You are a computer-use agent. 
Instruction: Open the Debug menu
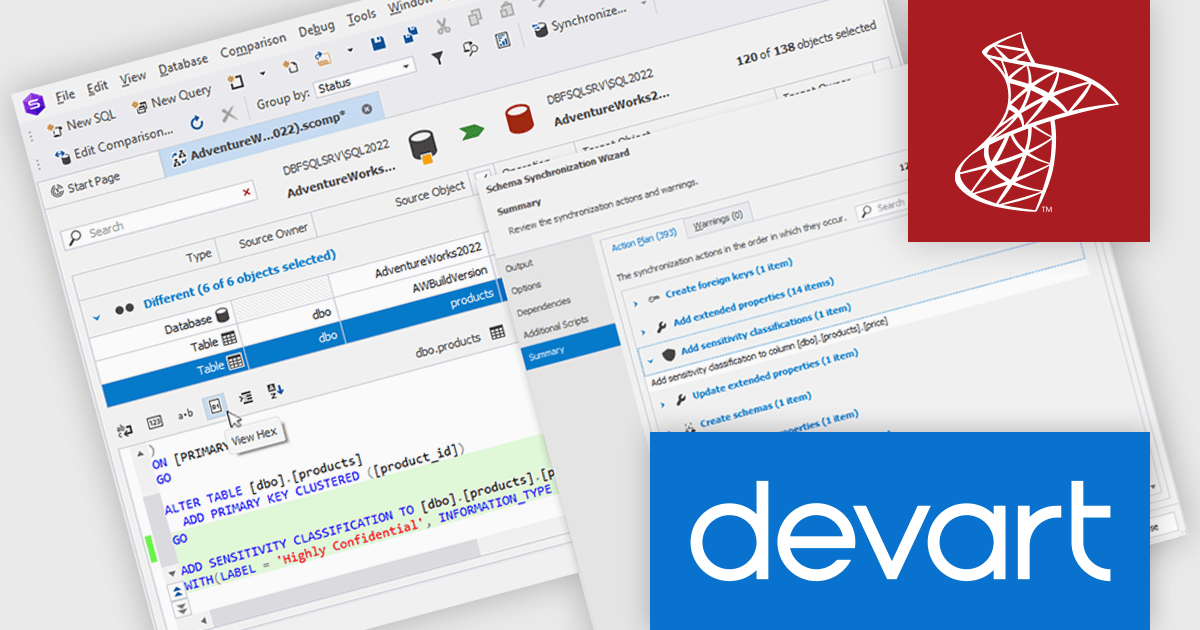317,30
